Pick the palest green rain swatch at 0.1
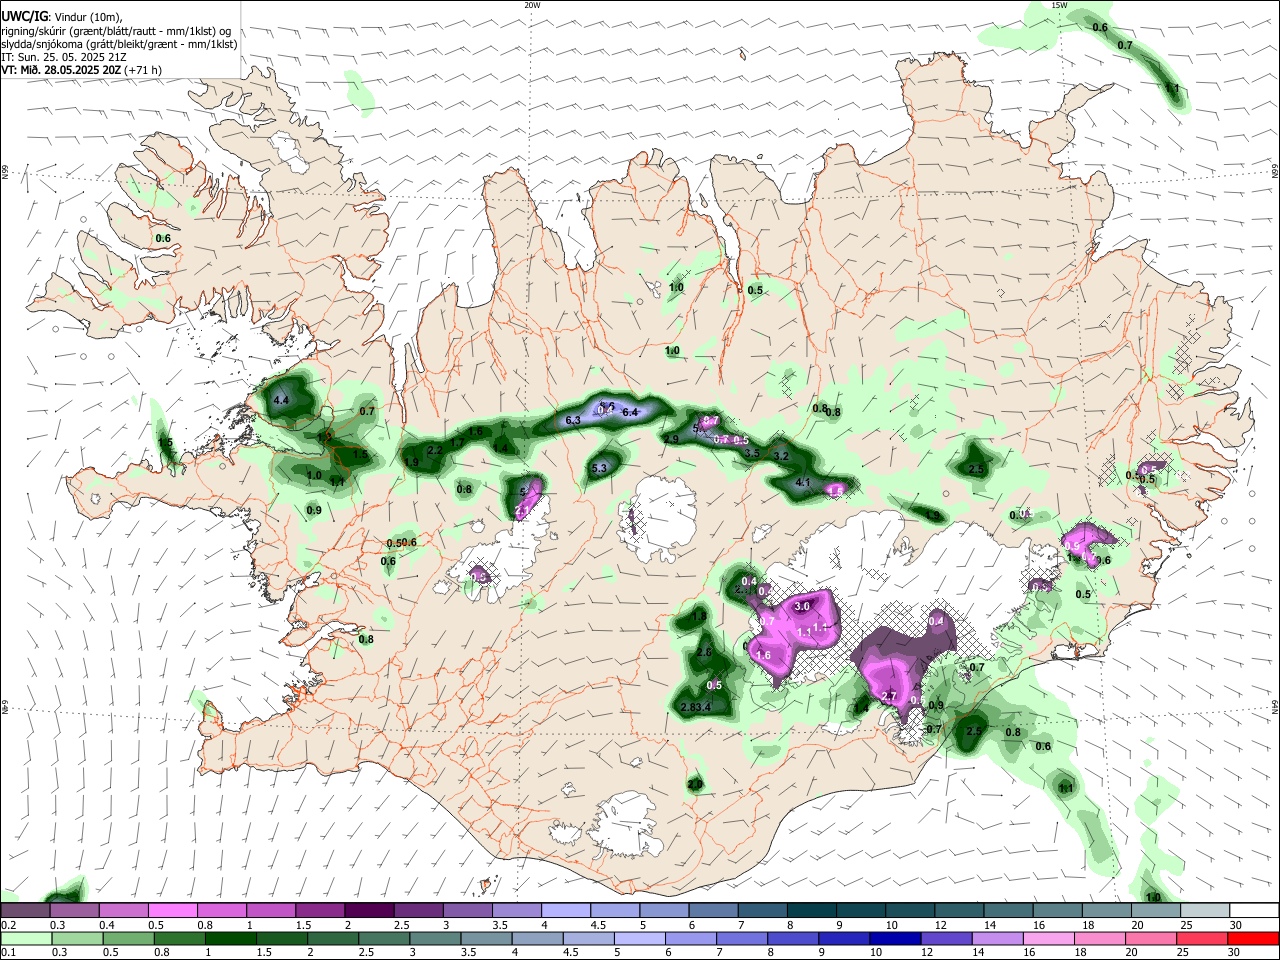1280x960 pixels. 25,938
